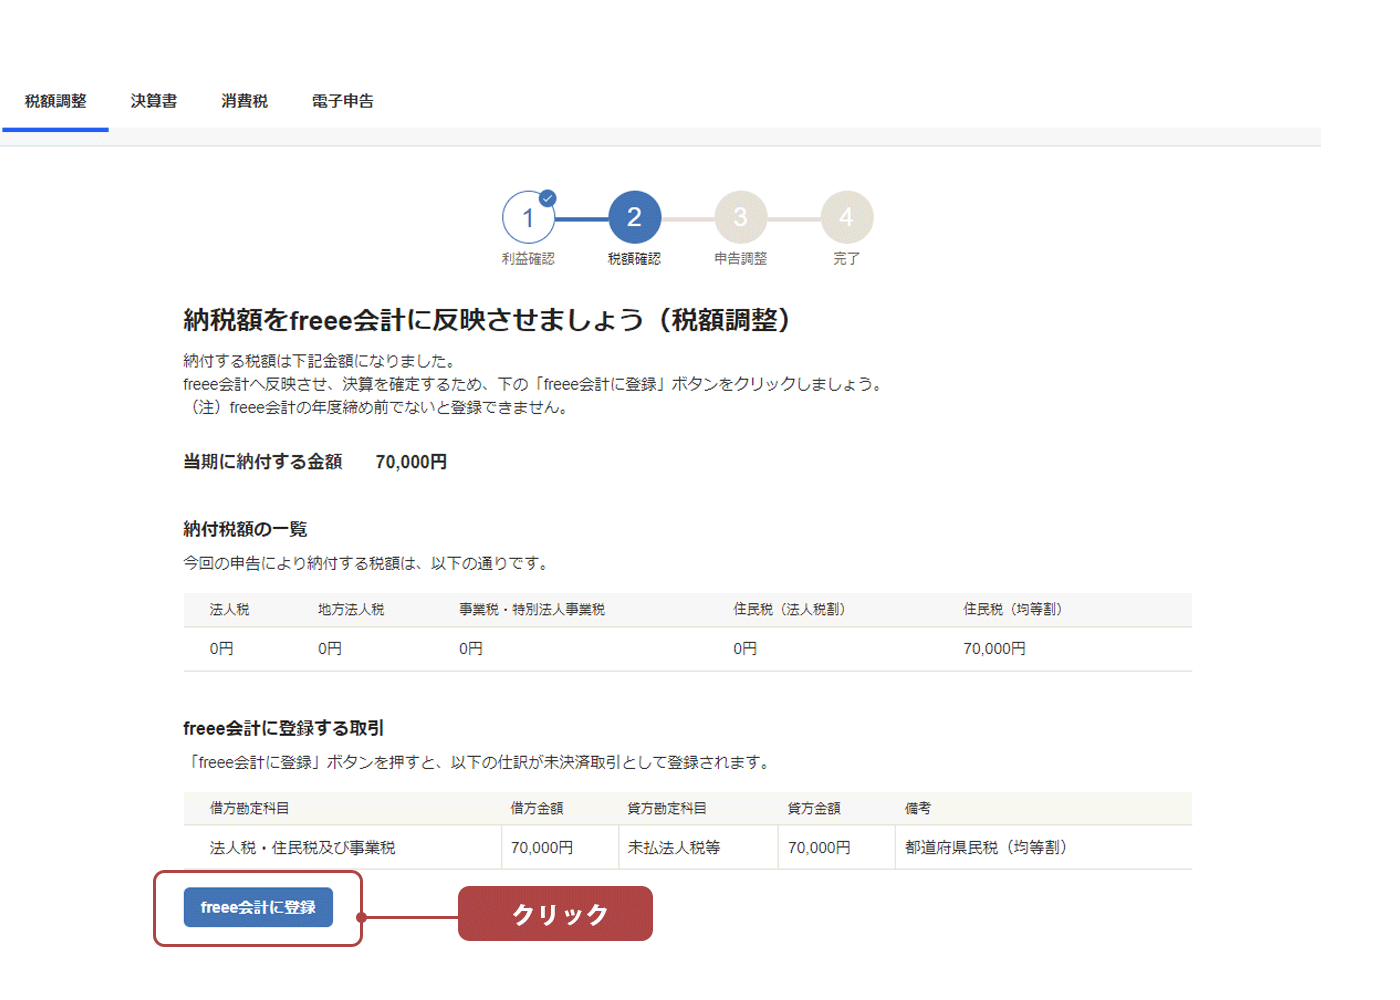The height and width of the screenshot is (1000, 1400).
Task: Click the 当期に納付する金額 label
Action: click(x=263, y=462)
